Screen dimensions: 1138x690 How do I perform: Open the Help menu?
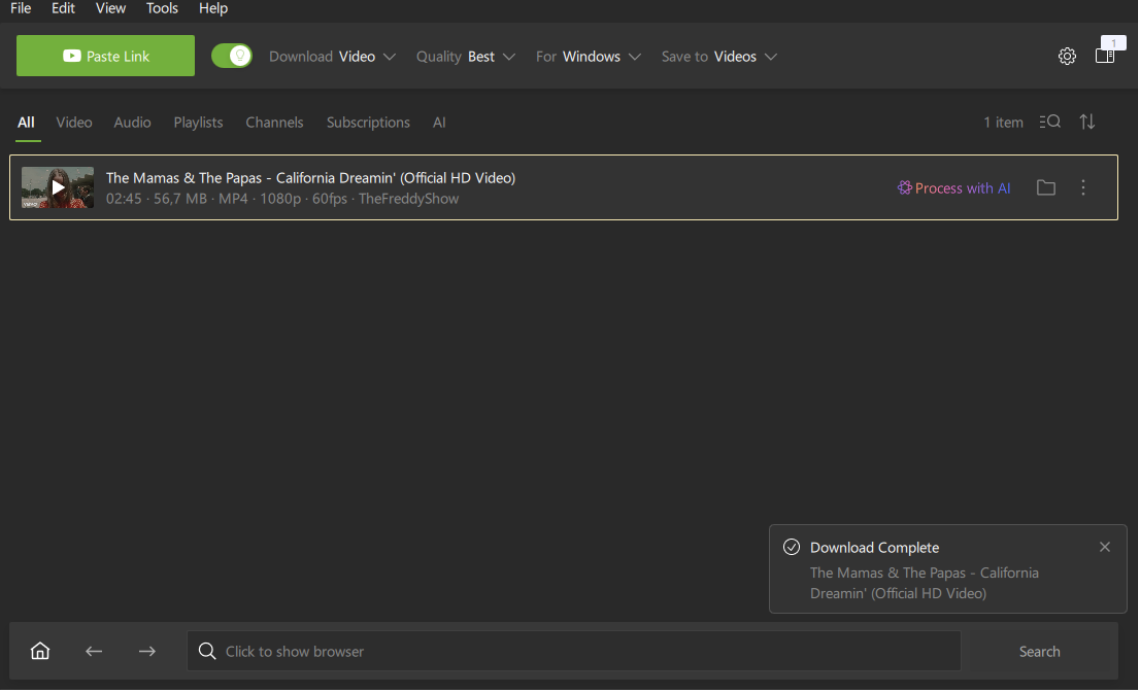pyautogui.click(x=213, y=9)
